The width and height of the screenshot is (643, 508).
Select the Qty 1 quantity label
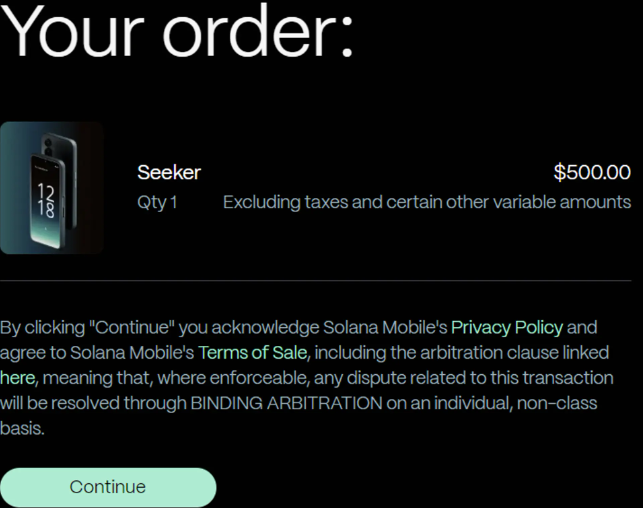coord(157,202)
